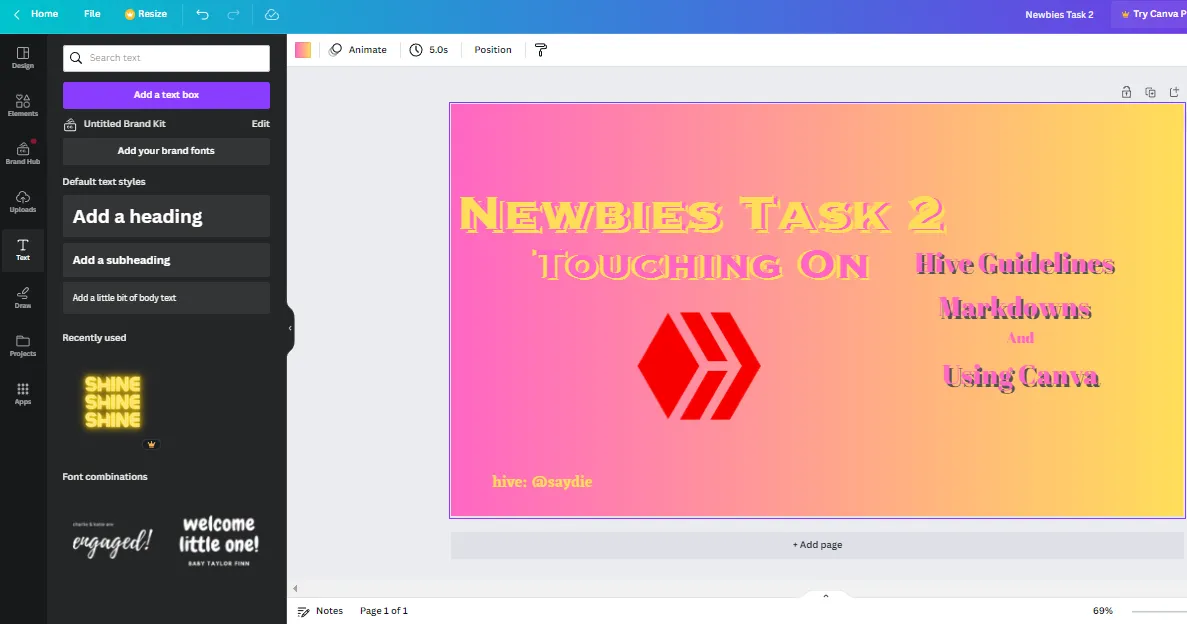Screen dimensions: 1187x624
Task: Click Add a heading
Action: pos(166,217)
